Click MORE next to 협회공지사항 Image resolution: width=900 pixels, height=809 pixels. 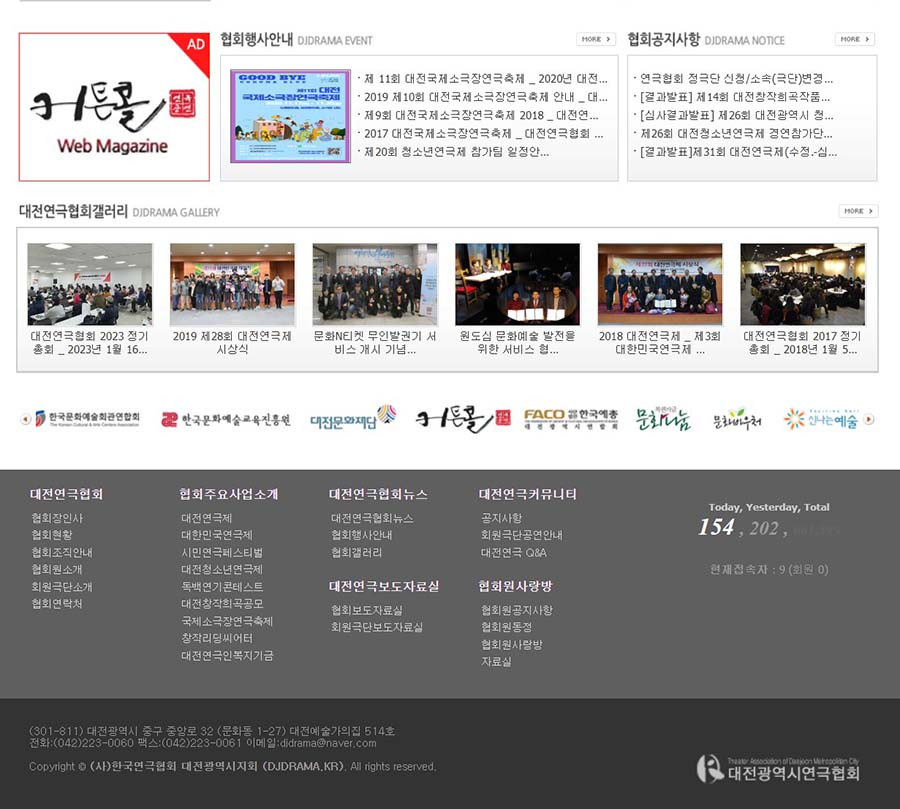click(x=854, y=39)
